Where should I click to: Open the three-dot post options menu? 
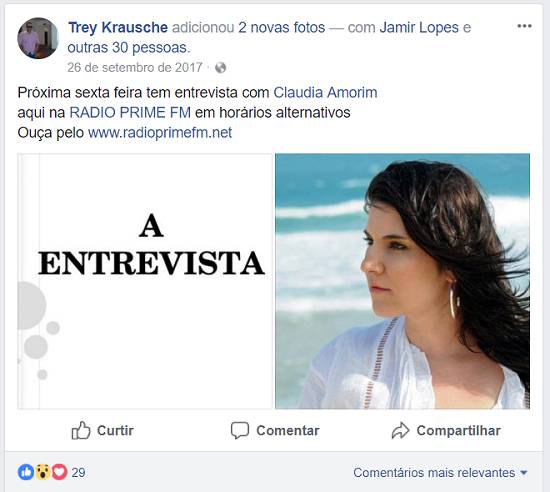(524, 26)
